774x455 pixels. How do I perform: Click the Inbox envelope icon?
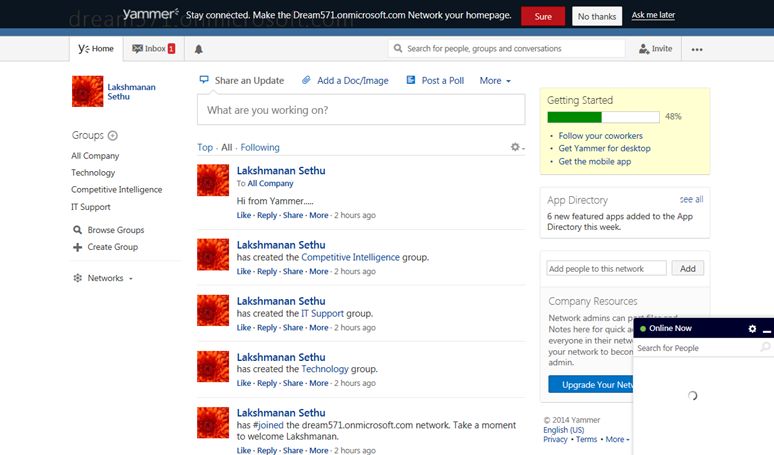coord(137,48)
